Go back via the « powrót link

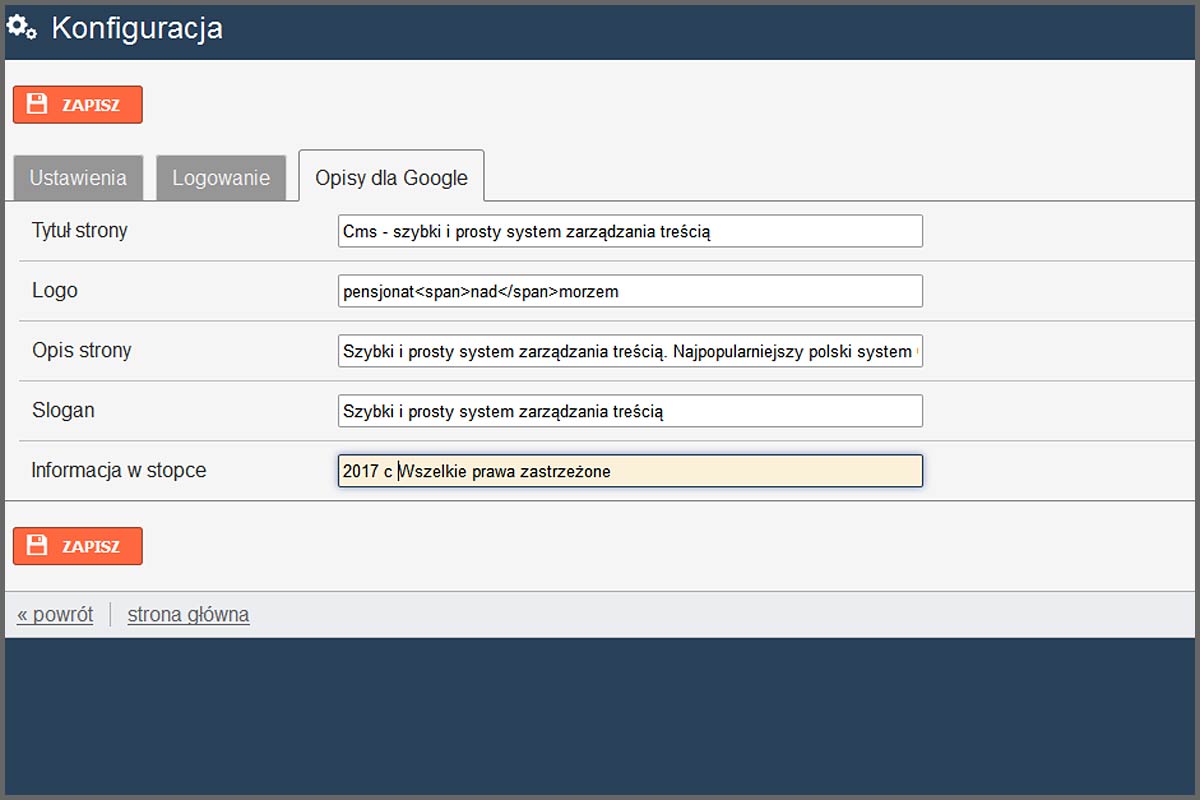[55, 614]
